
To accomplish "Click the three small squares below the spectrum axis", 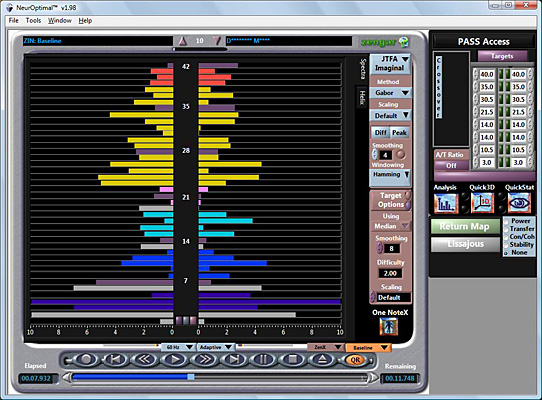I will pos(186,320).
